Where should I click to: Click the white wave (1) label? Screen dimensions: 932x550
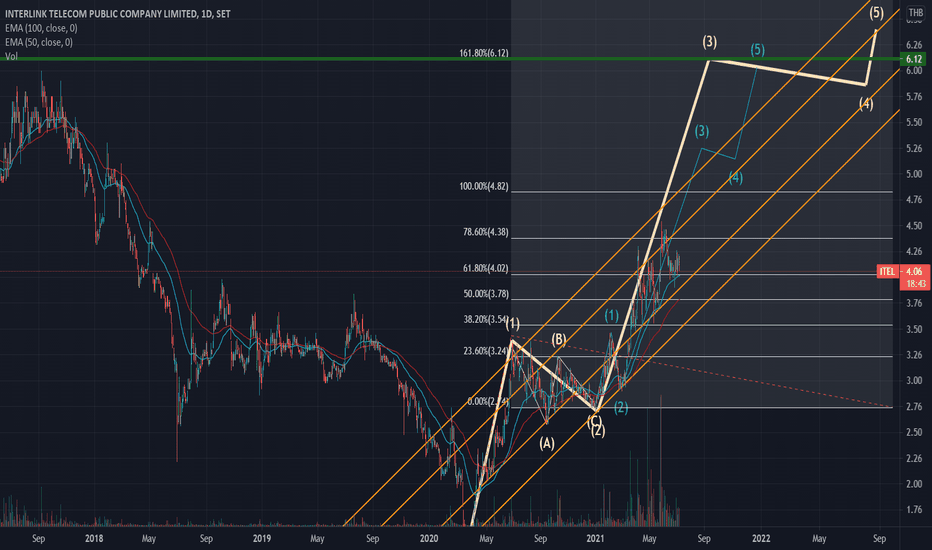(x=512, y=323)
